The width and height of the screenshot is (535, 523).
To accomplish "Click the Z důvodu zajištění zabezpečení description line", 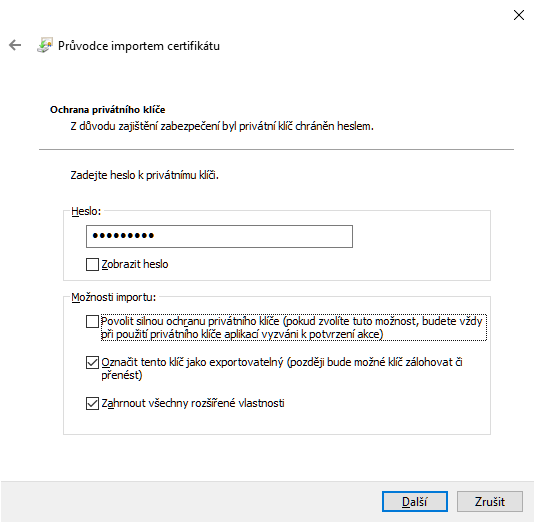I will (x=222, y=126).
